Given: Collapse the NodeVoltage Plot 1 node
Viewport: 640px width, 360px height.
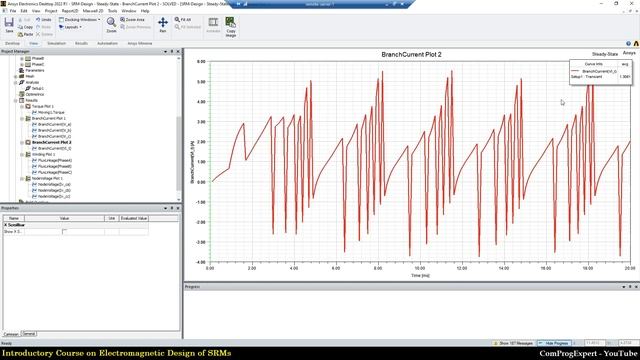Looking at the screenshot, I should click(x=22, y=178).
